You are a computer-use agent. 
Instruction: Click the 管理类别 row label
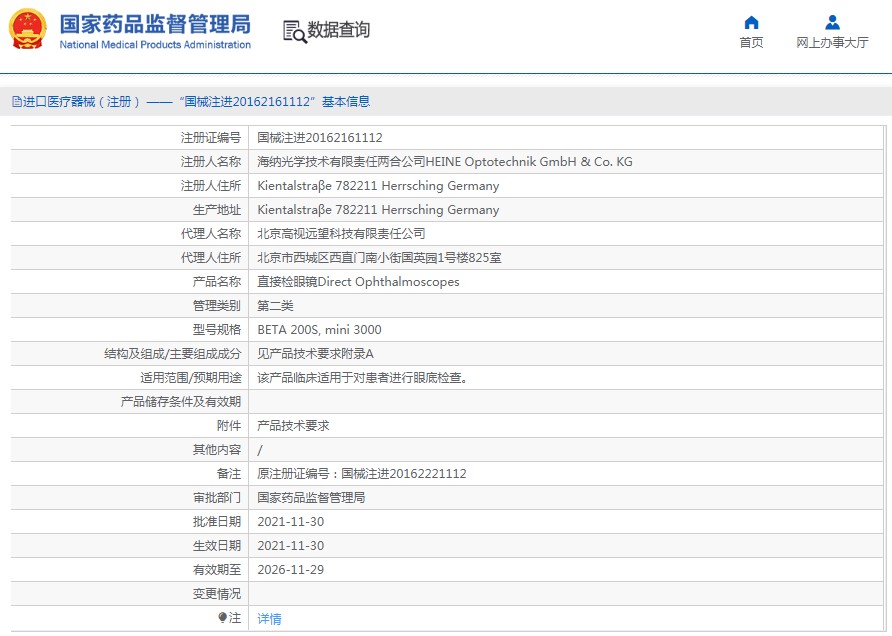click(x=217, y=305)
